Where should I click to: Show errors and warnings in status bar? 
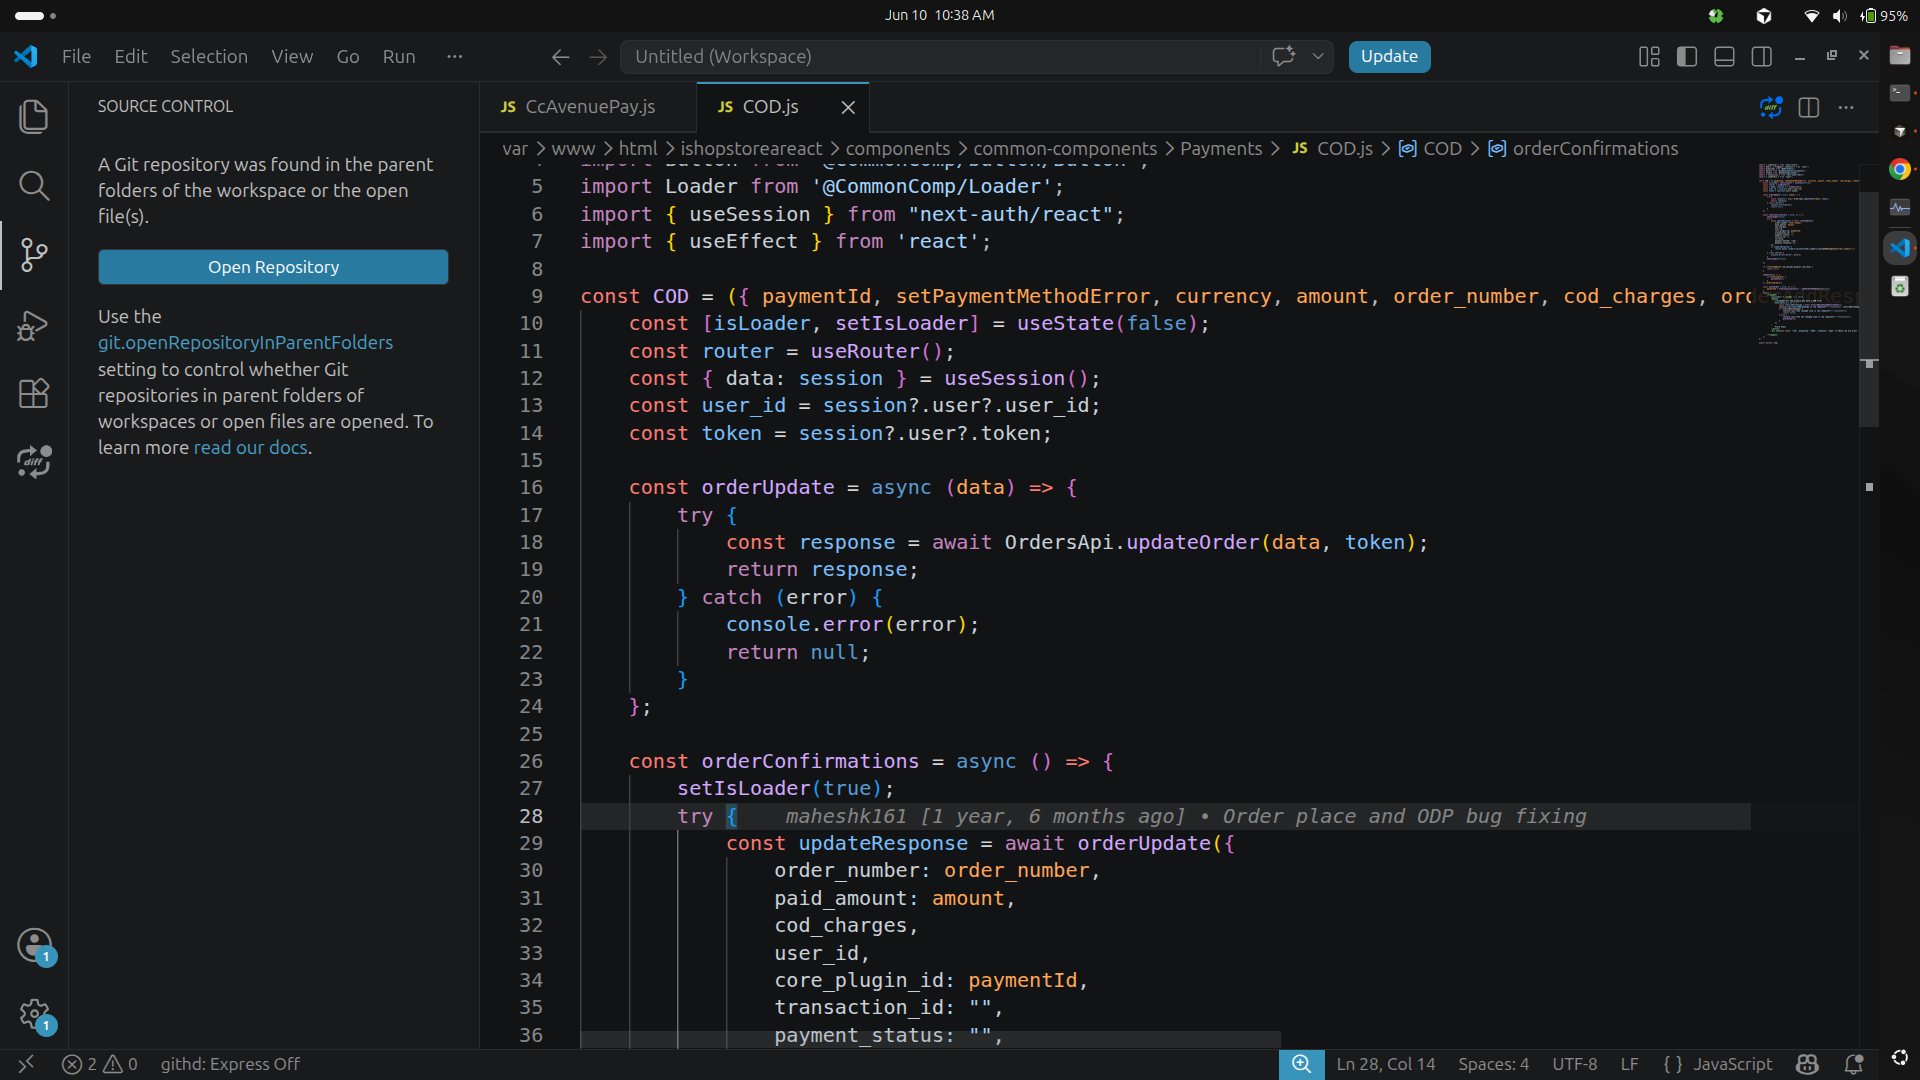(100, 1064)
